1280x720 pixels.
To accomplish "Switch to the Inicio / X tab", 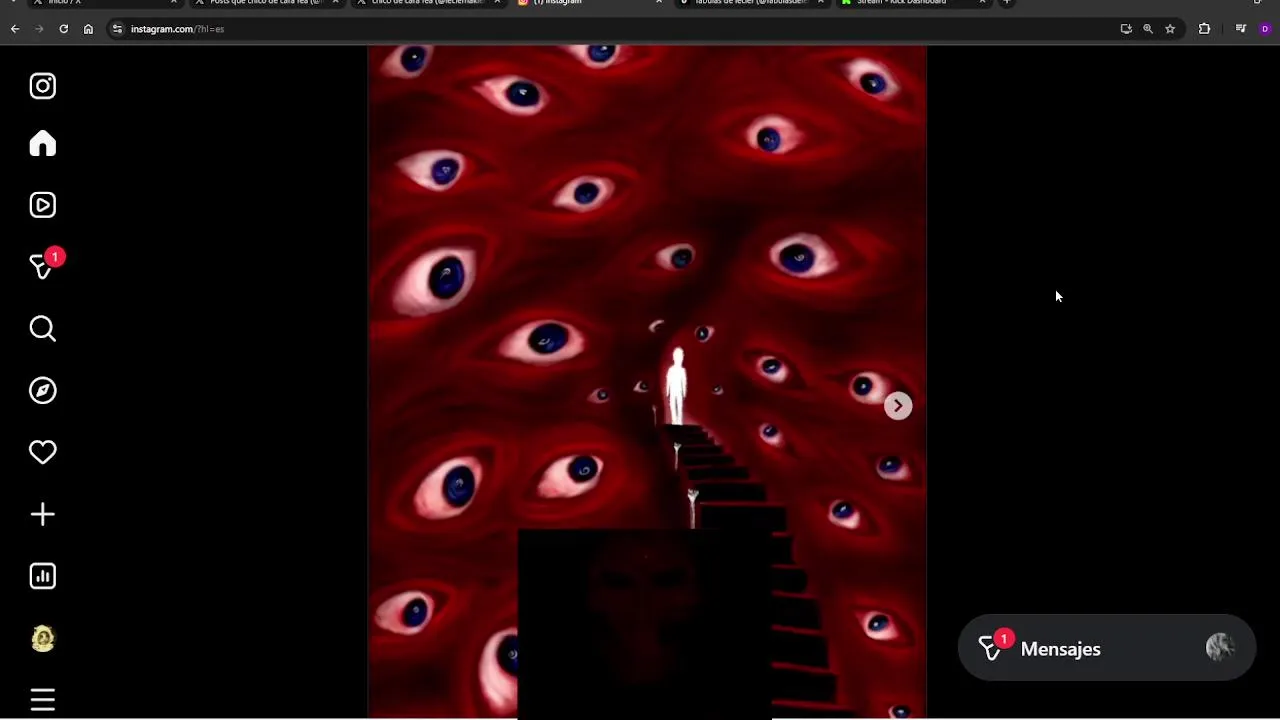I will pos(103,3).
